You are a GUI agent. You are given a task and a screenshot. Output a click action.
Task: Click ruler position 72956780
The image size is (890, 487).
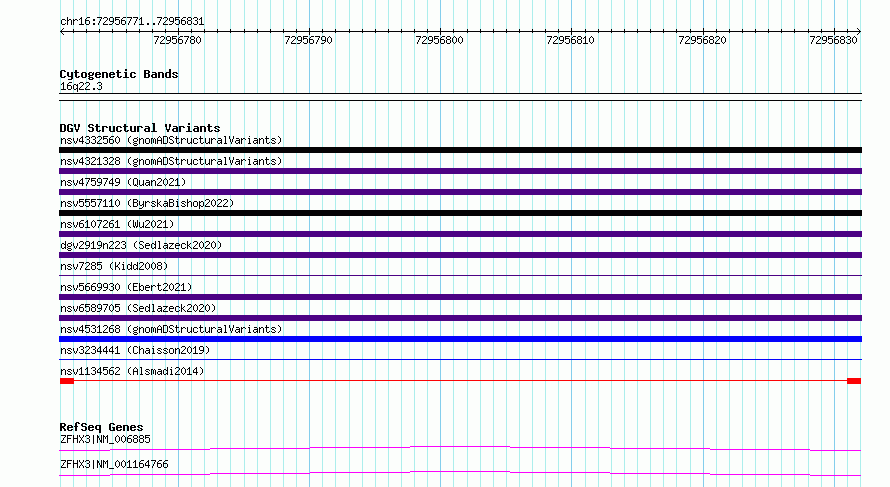point(177,40)
